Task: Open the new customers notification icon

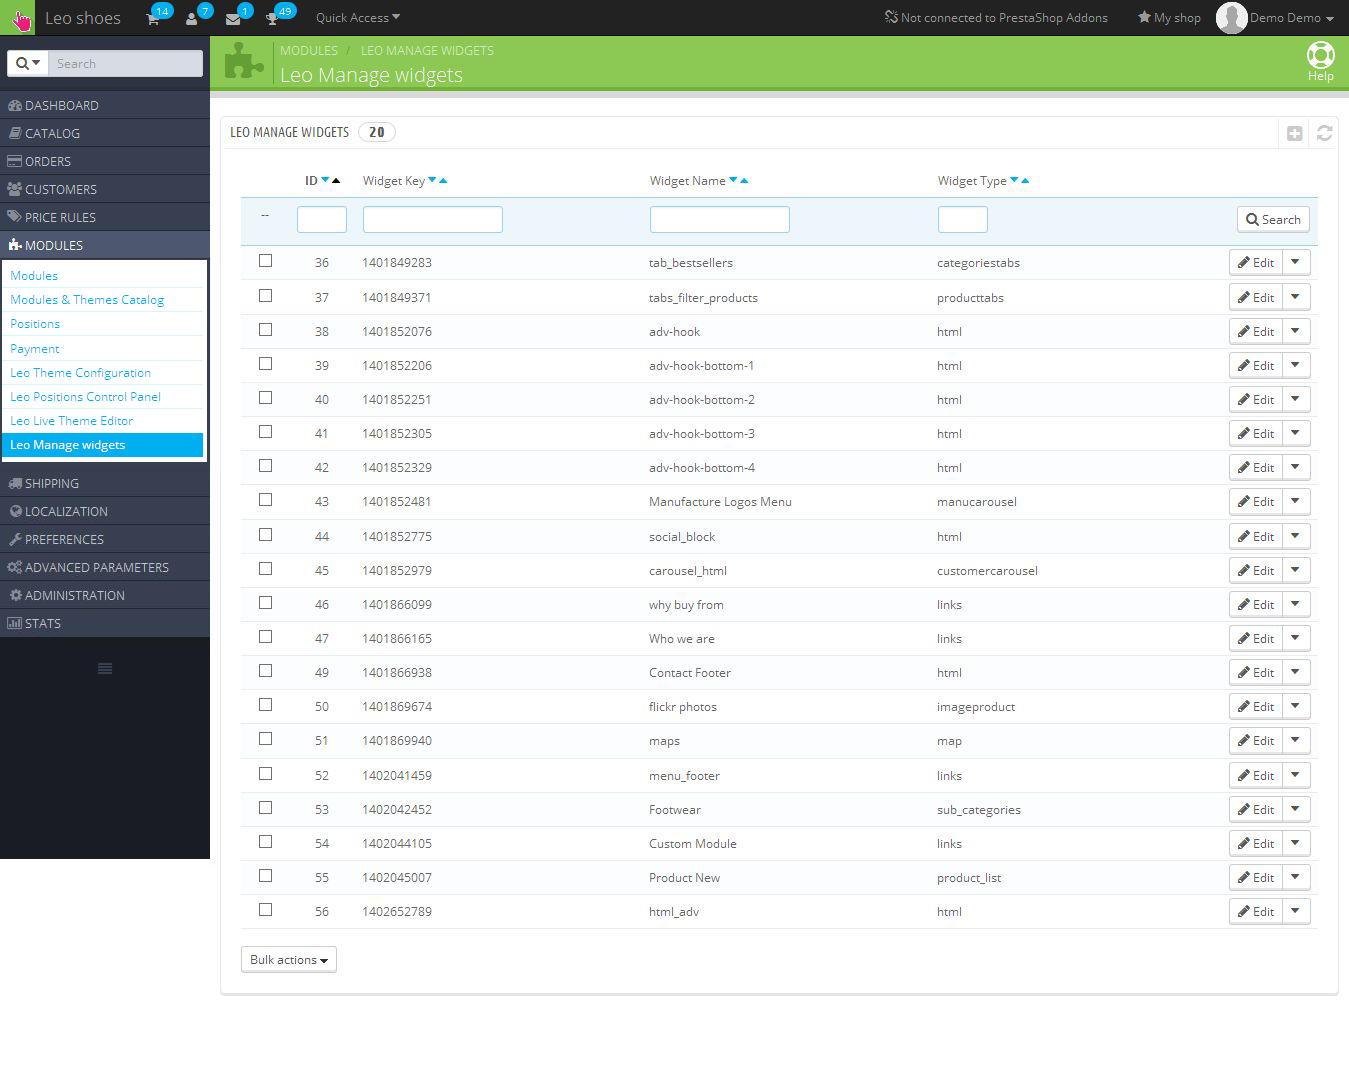Action: [191, 19]
